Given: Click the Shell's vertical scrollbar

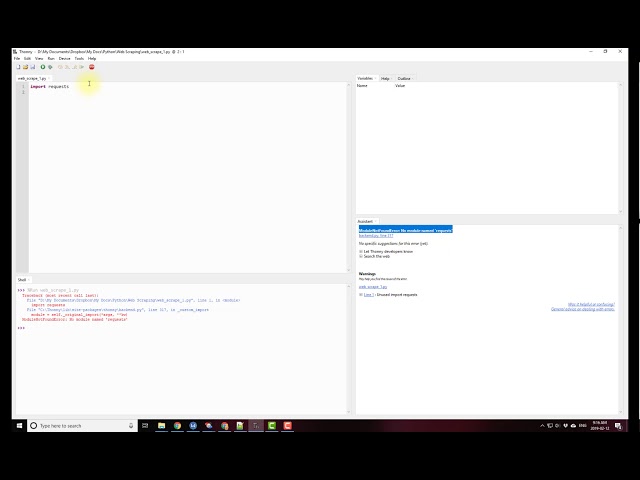Looking at the screenshot, I should click(349, 349).
